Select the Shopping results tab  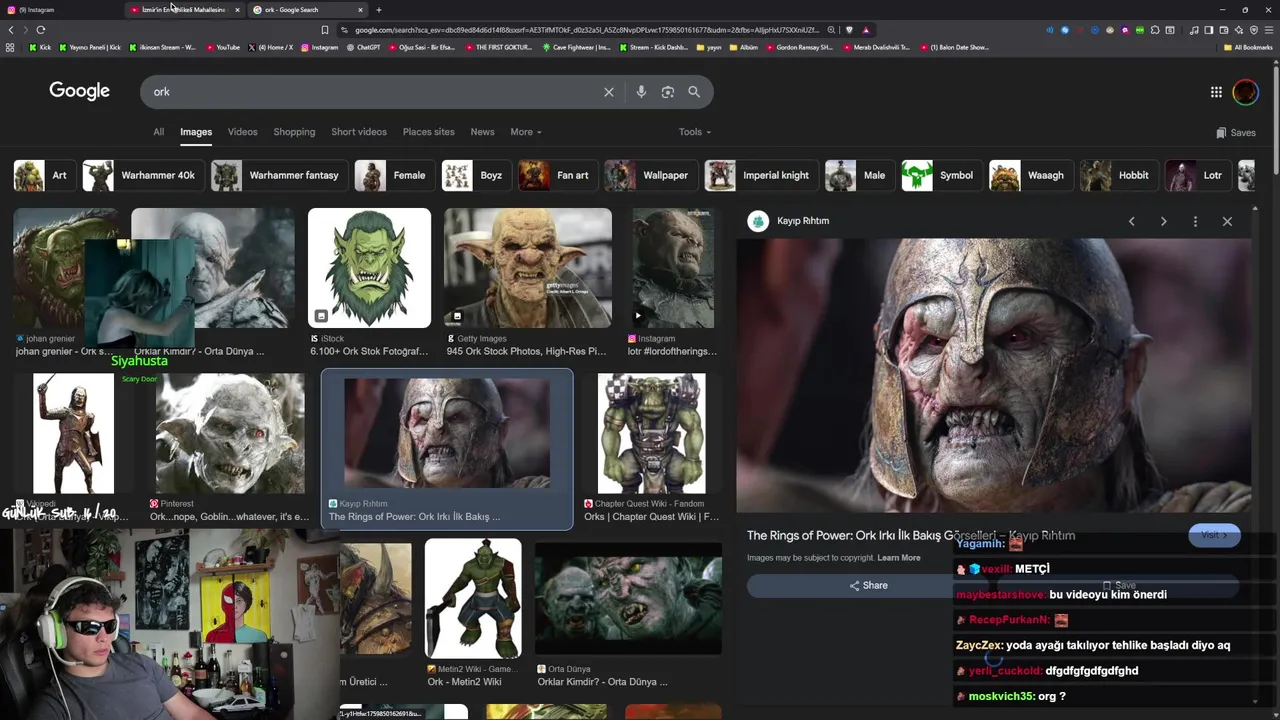pyautogui.click(x=294, y=132)
